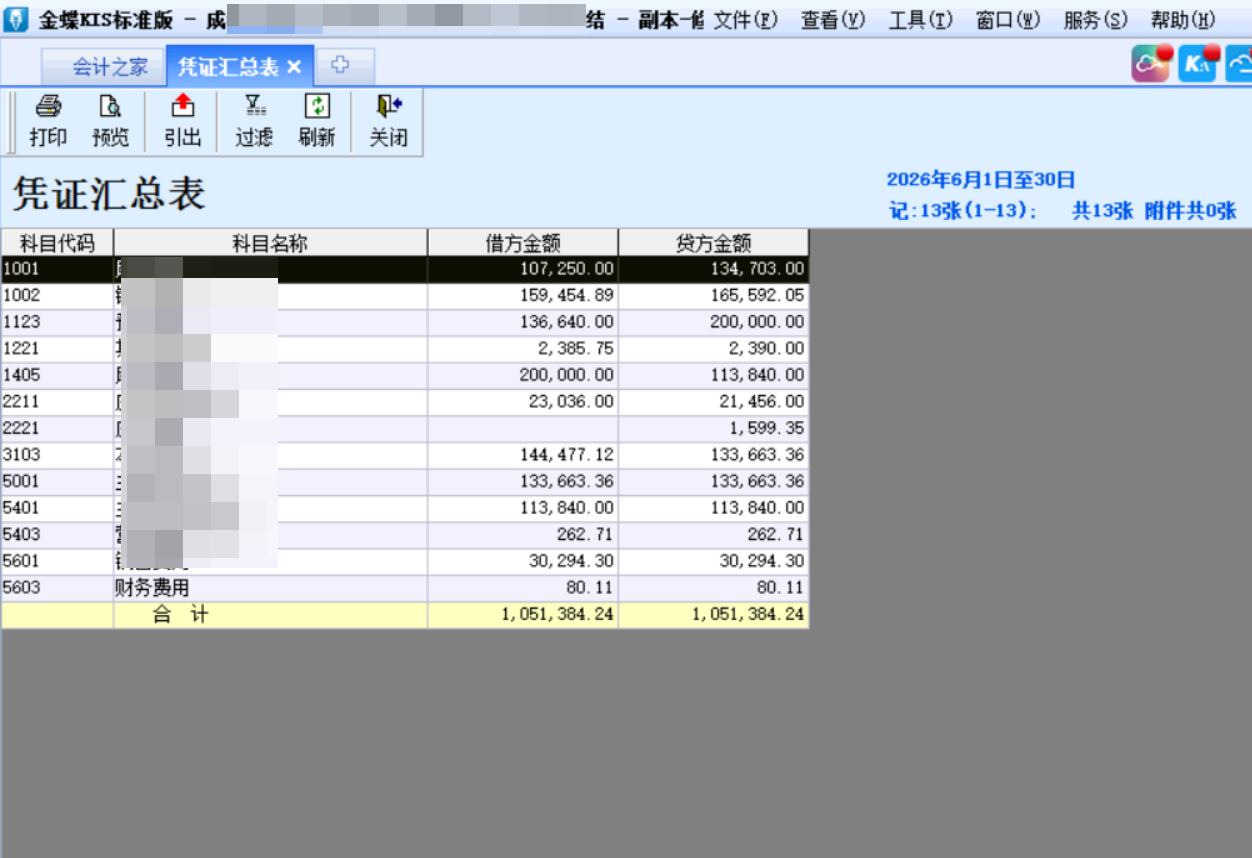Click the 合计 total row label

coord(270,615)
